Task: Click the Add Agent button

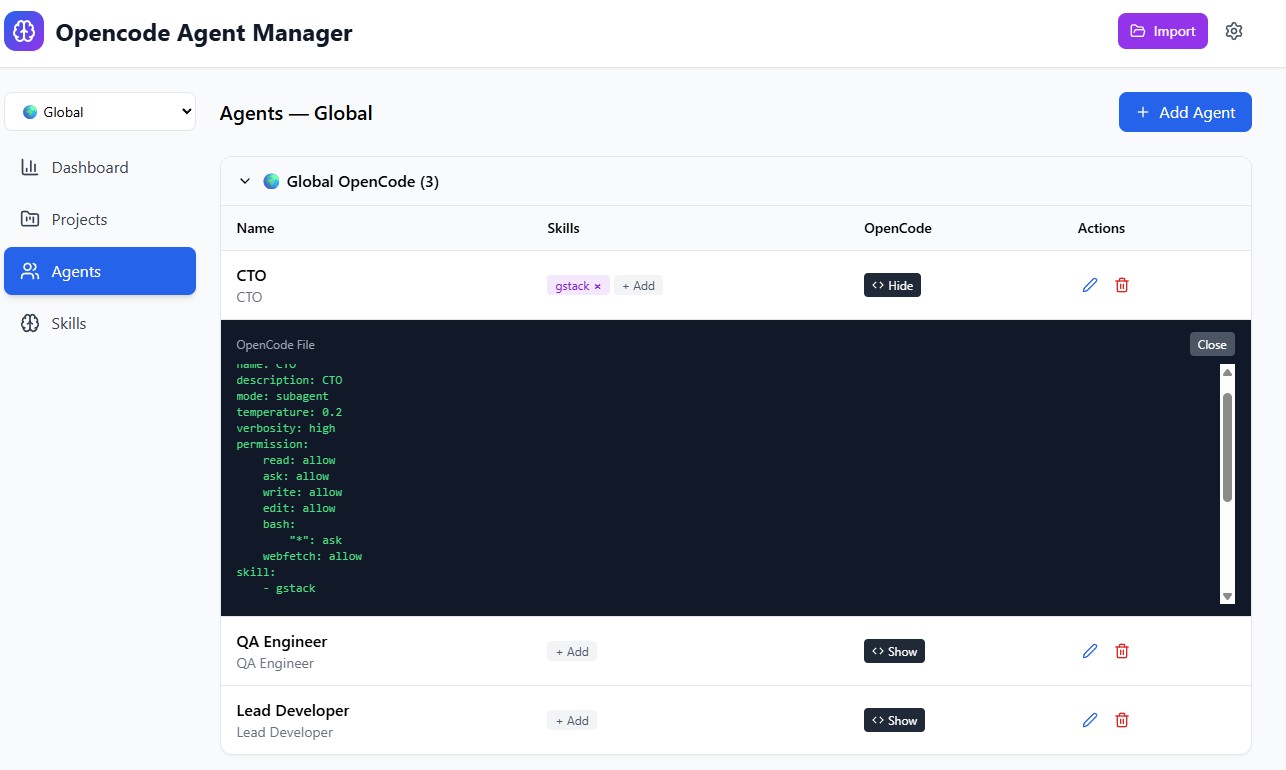Action: click(1185, 112)
